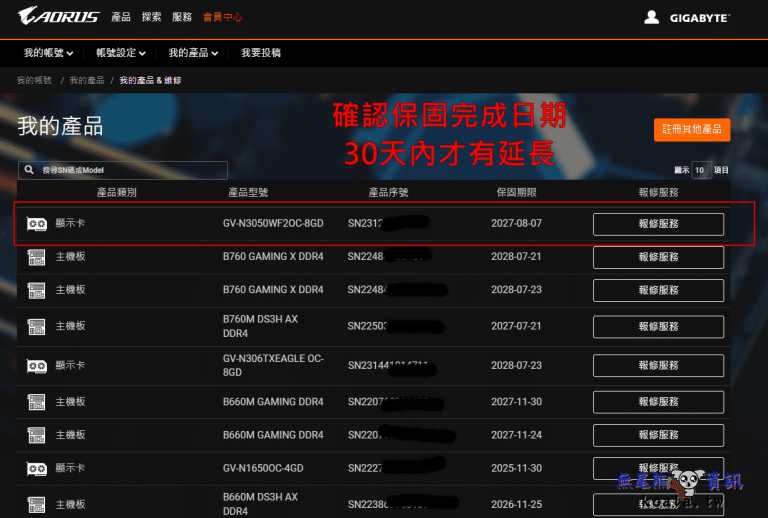Click 報修服務 for B660M GAMING DDR4 2027-11-24
The width and height of the screenshot is (768, 518).
point(658,436)
